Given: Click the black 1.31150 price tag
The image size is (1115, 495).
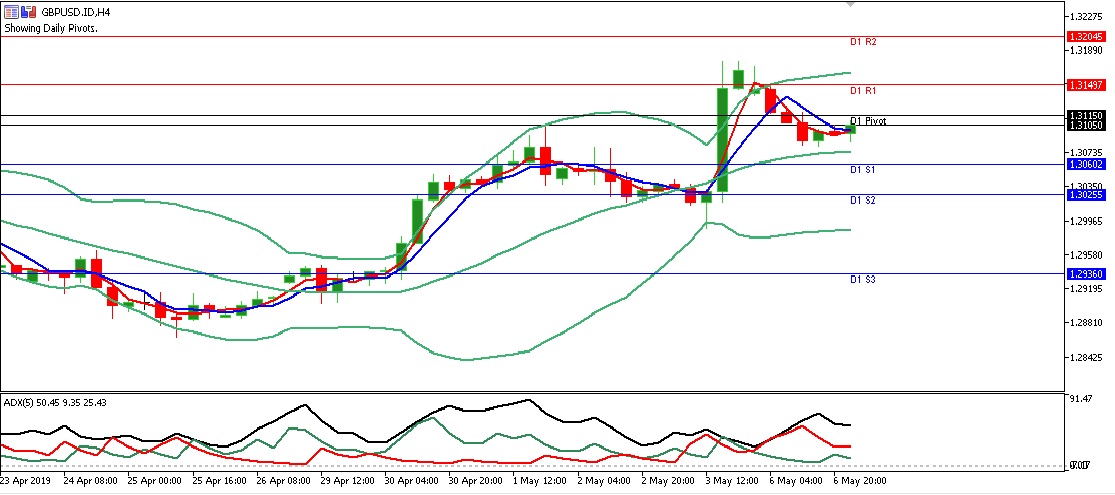Looking at the screenshot, I should pos(1086,115).
